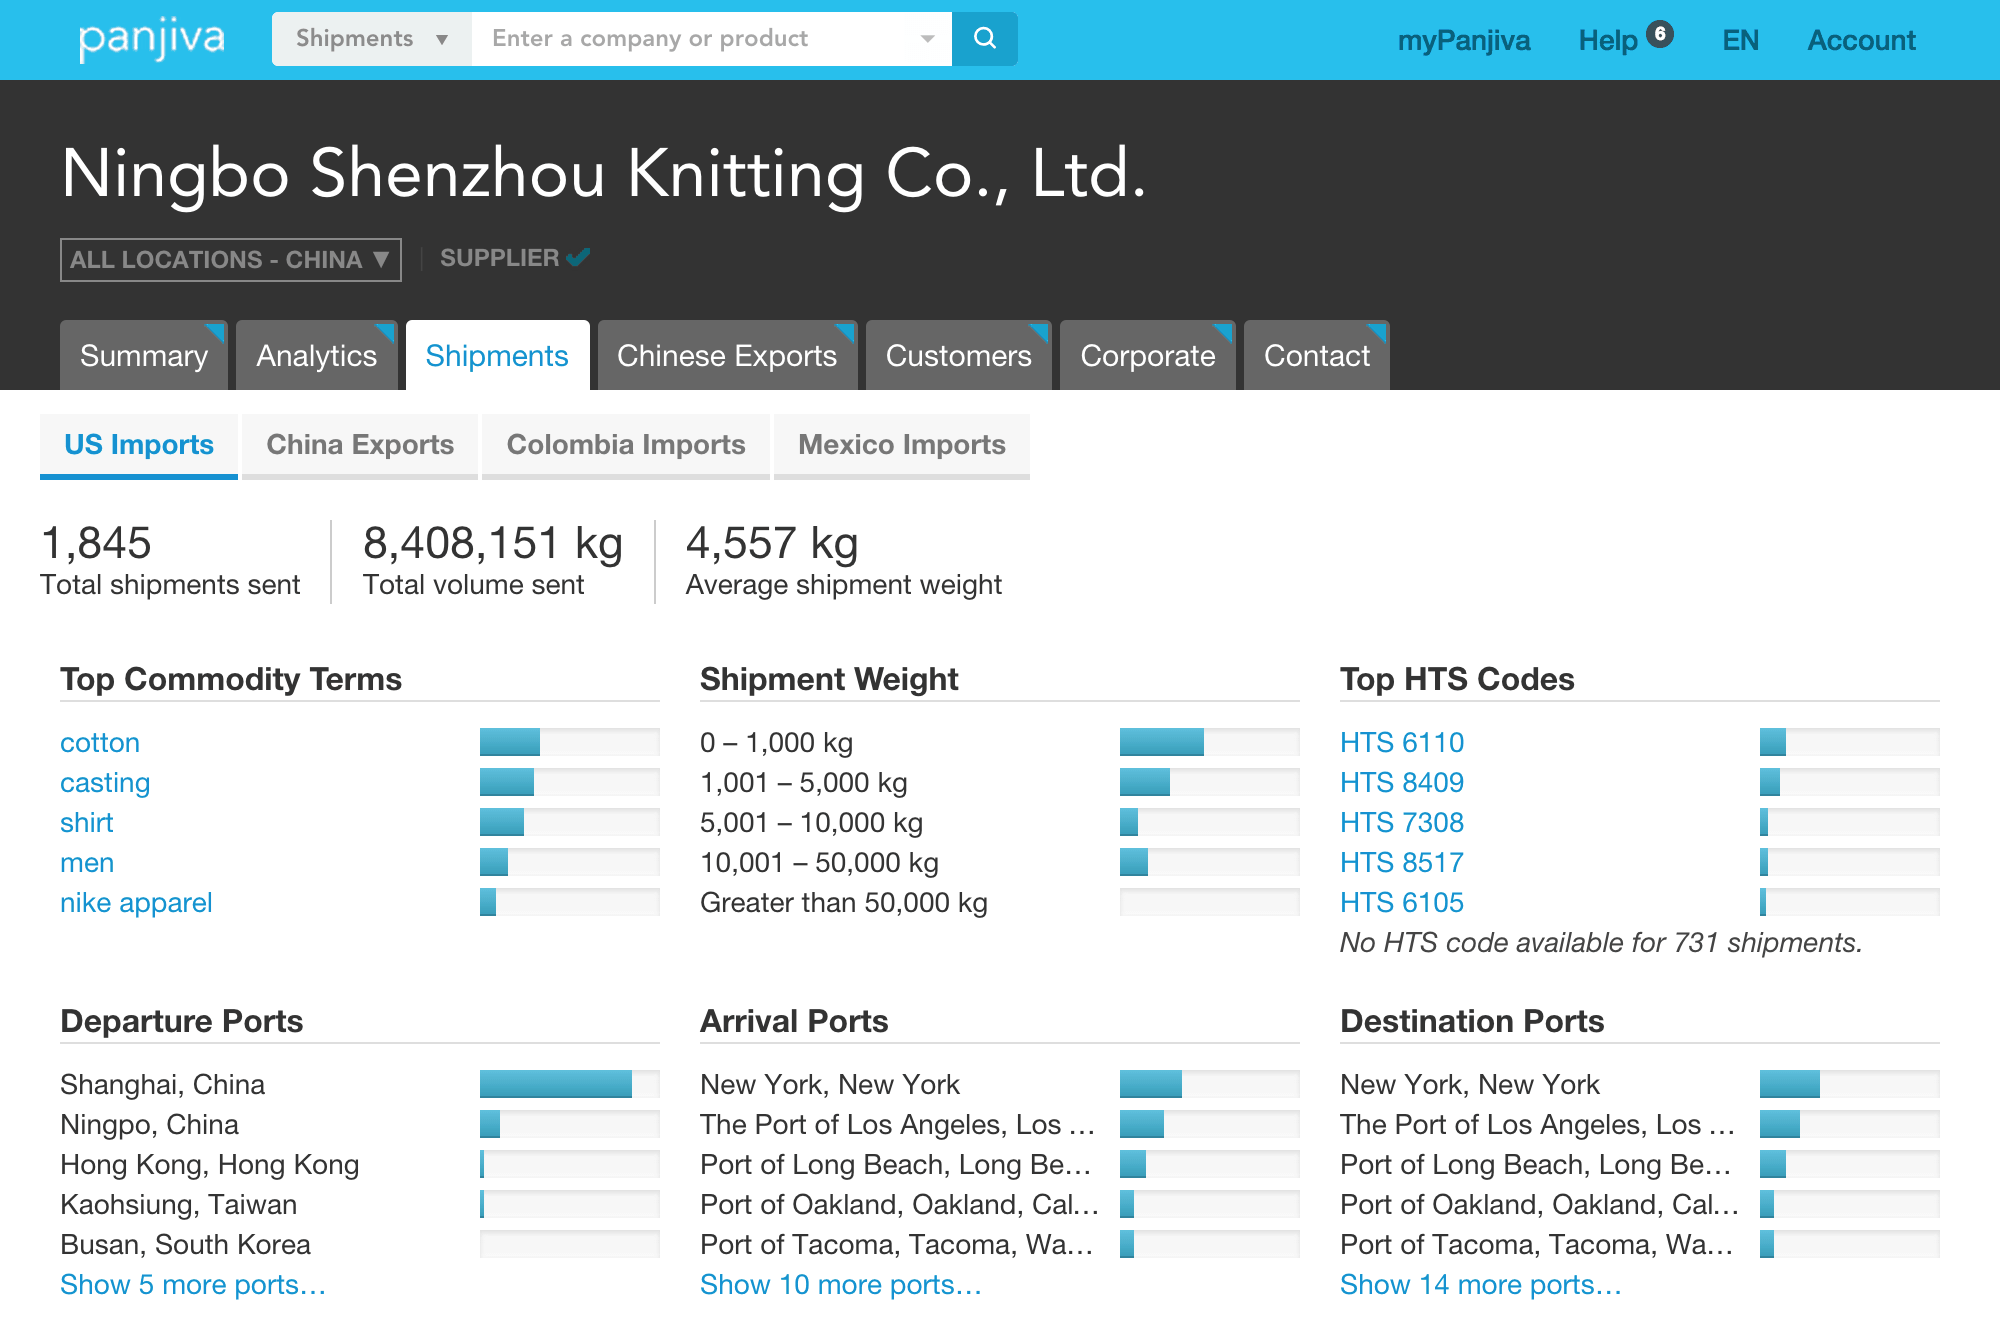Screen dimensions: 2000x1338
Task: Click the cotton commodity term
Action: click(x=100, y=742)
